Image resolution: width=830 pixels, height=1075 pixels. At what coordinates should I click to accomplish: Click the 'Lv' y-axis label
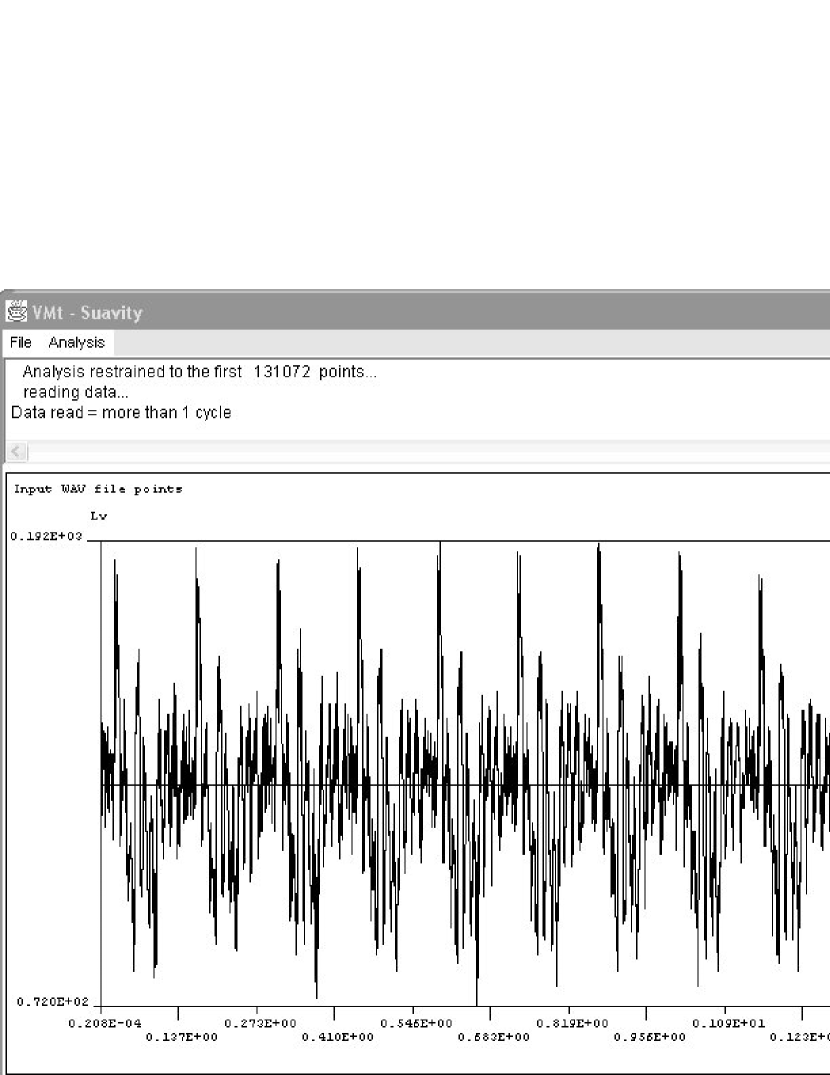[99, 516]
